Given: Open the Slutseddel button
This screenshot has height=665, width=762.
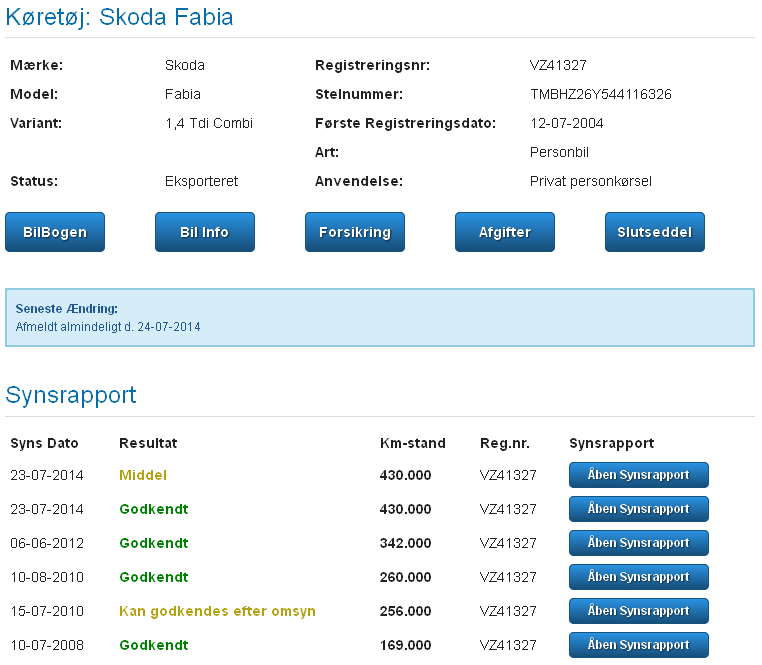Looking at the screenshot, I should point(654,232).
